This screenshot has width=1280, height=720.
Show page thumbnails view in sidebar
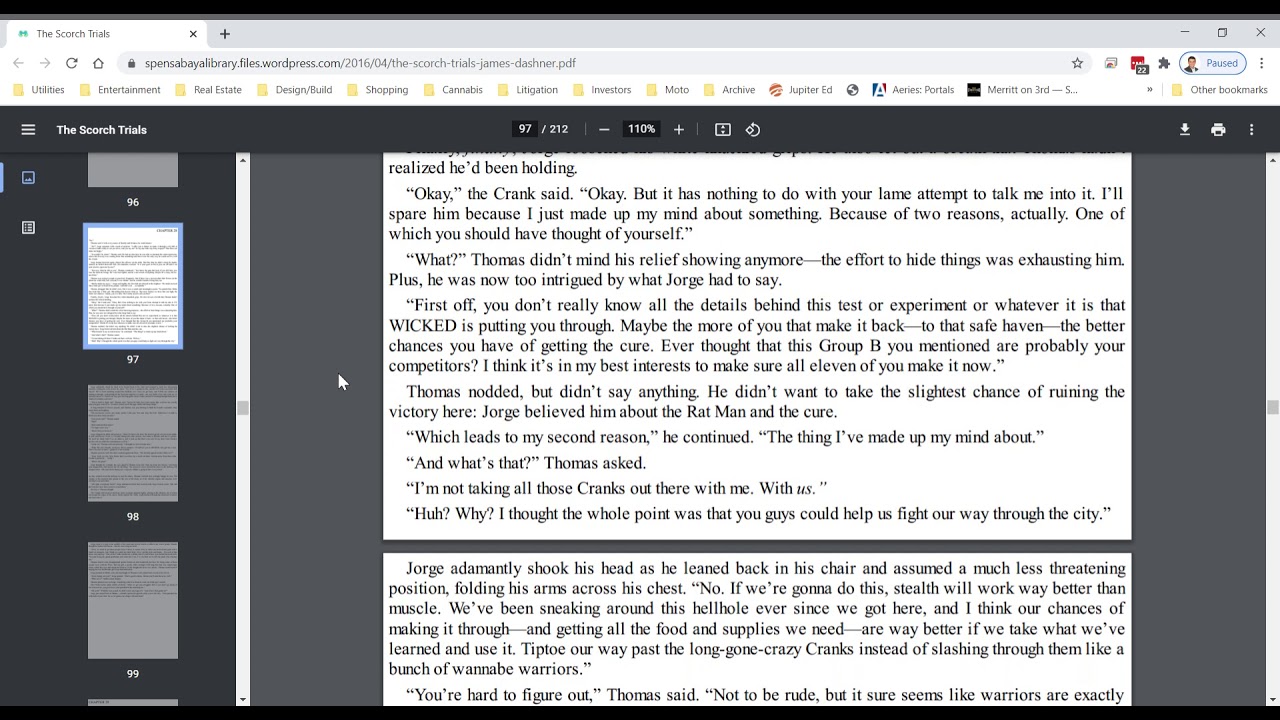click(x=28, y=177)
